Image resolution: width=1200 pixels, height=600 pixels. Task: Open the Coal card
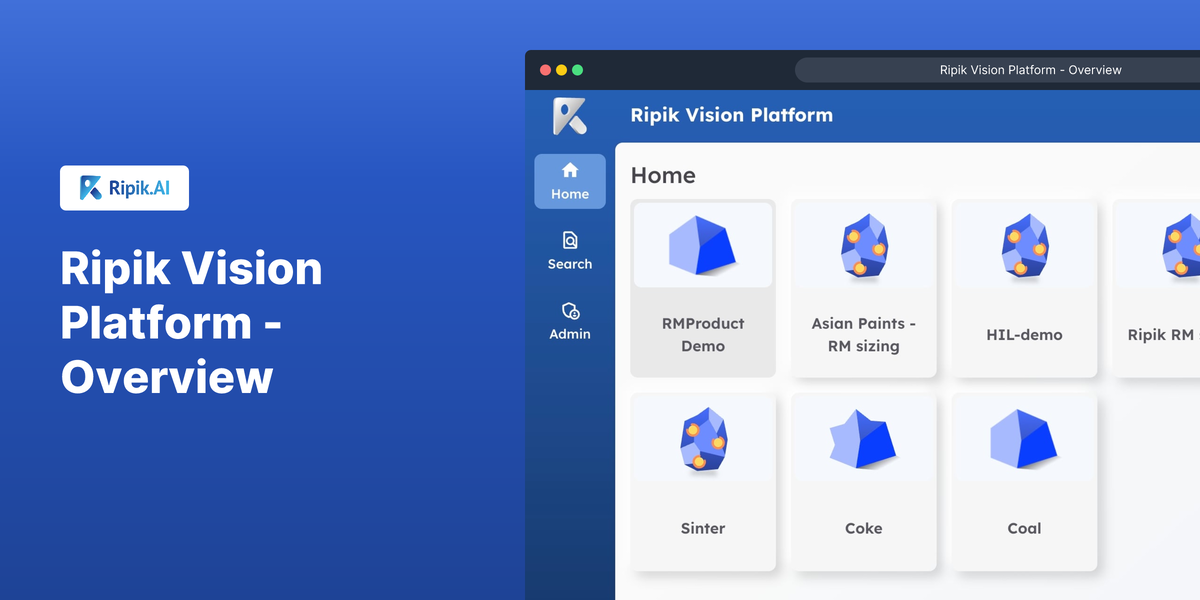click(1024, 482)
